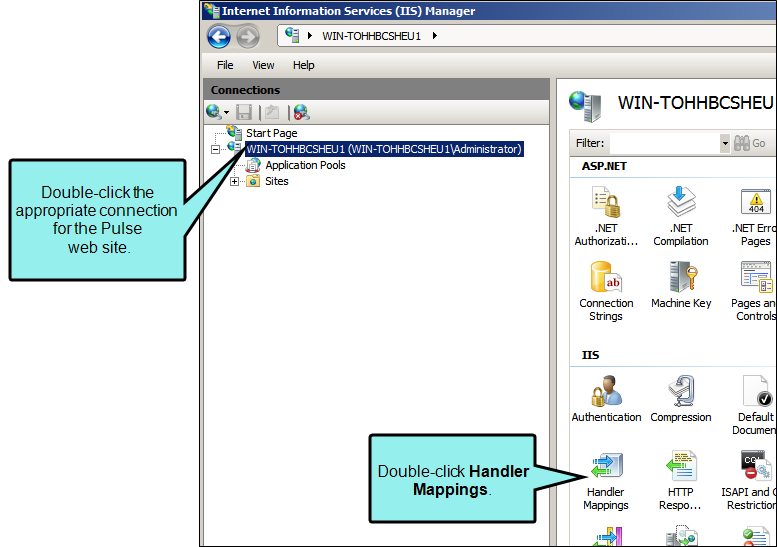
Task: Click the arrow after WIN-TOHHBCSHEU1 in address bar
Action: pos(435,36)
